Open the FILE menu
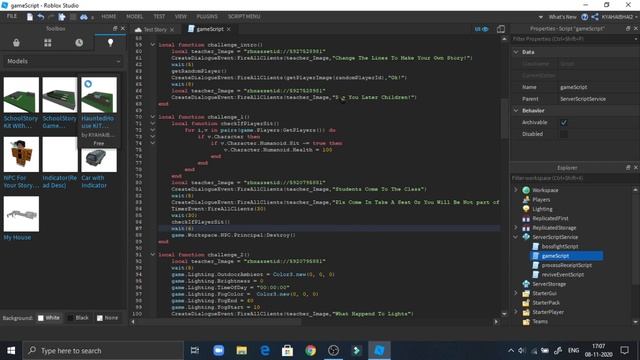Viewport: 640px width, 360px height. click(x=11, y=16)
